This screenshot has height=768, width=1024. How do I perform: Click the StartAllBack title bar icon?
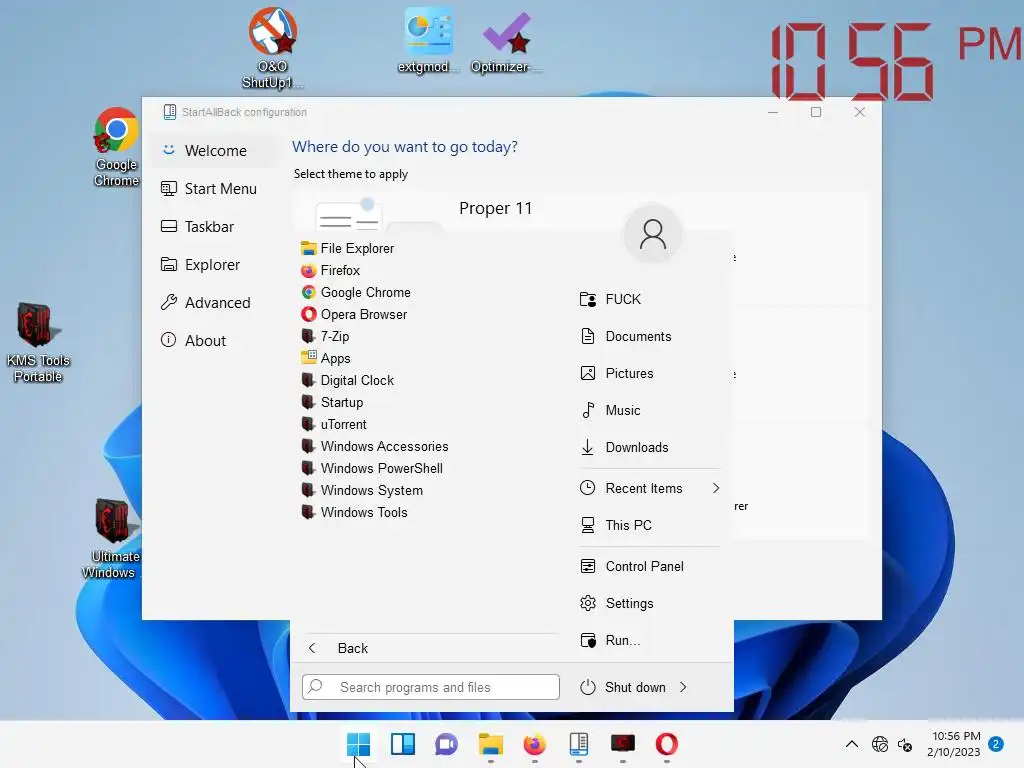click(170, 112)
